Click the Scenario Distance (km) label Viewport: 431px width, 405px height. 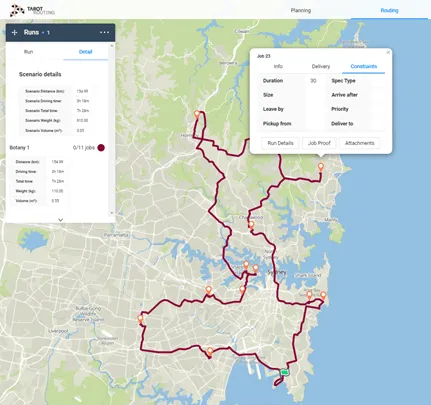point(45,91)
